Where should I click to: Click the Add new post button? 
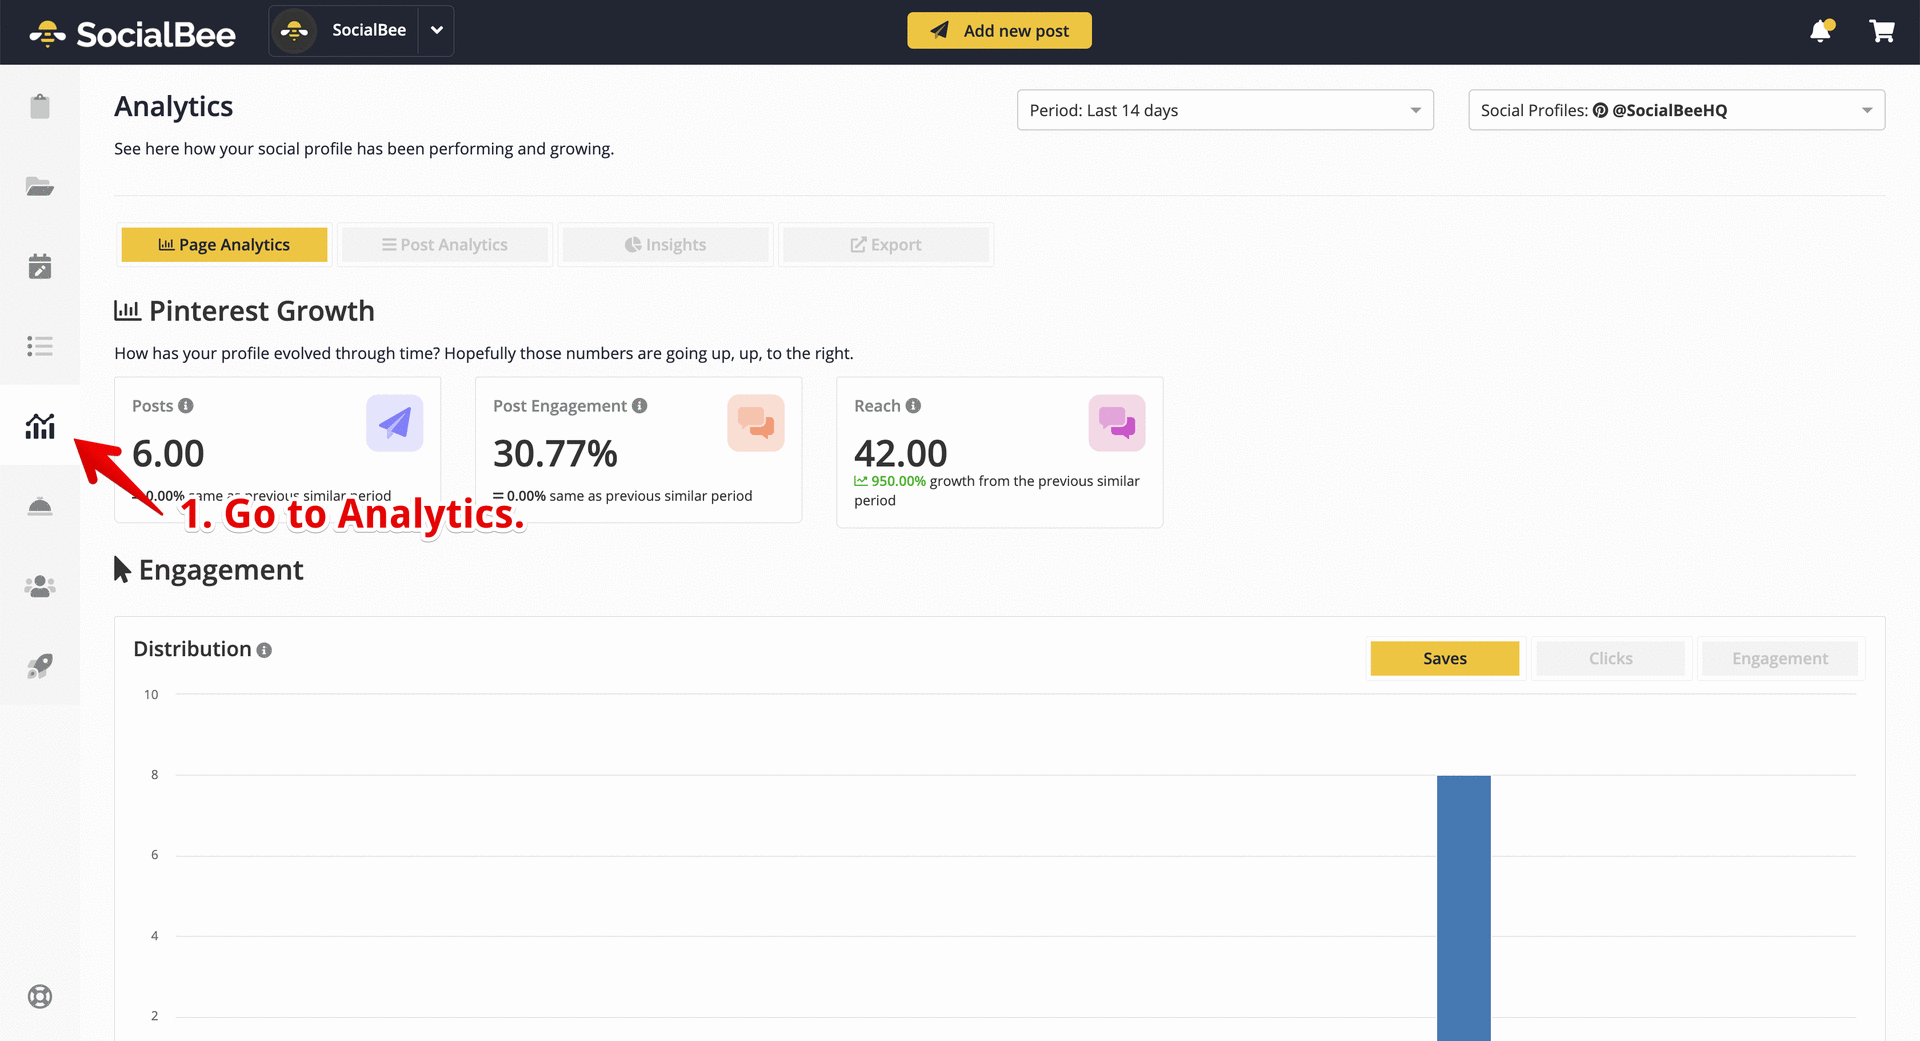(999, 31)
